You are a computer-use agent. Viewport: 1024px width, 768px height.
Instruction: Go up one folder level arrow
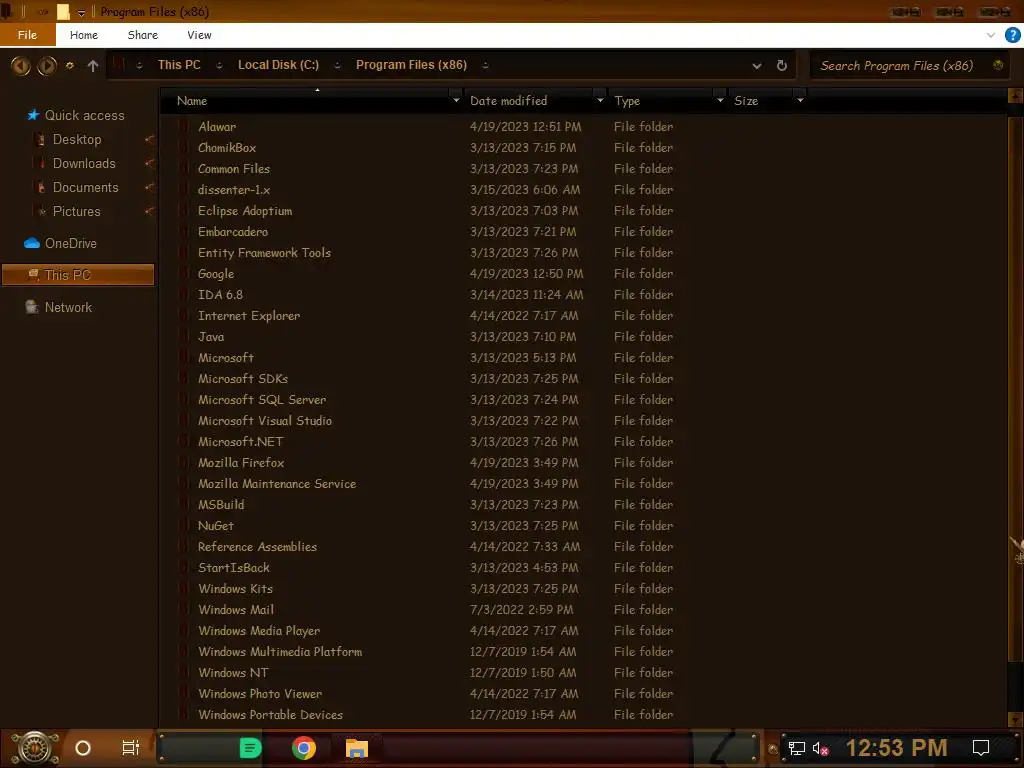pyautogui.click(x=93, y=65)
